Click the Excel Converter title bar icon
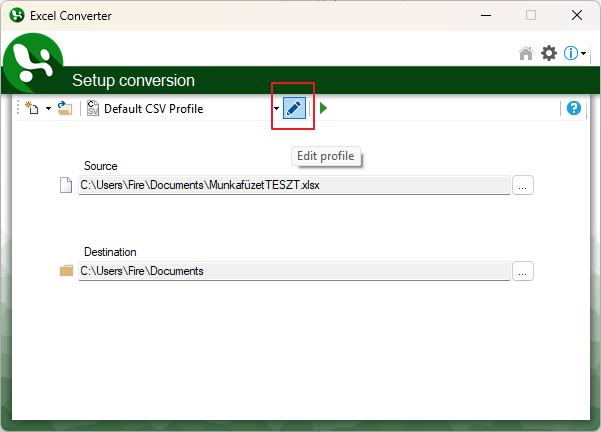 [17, 15]
